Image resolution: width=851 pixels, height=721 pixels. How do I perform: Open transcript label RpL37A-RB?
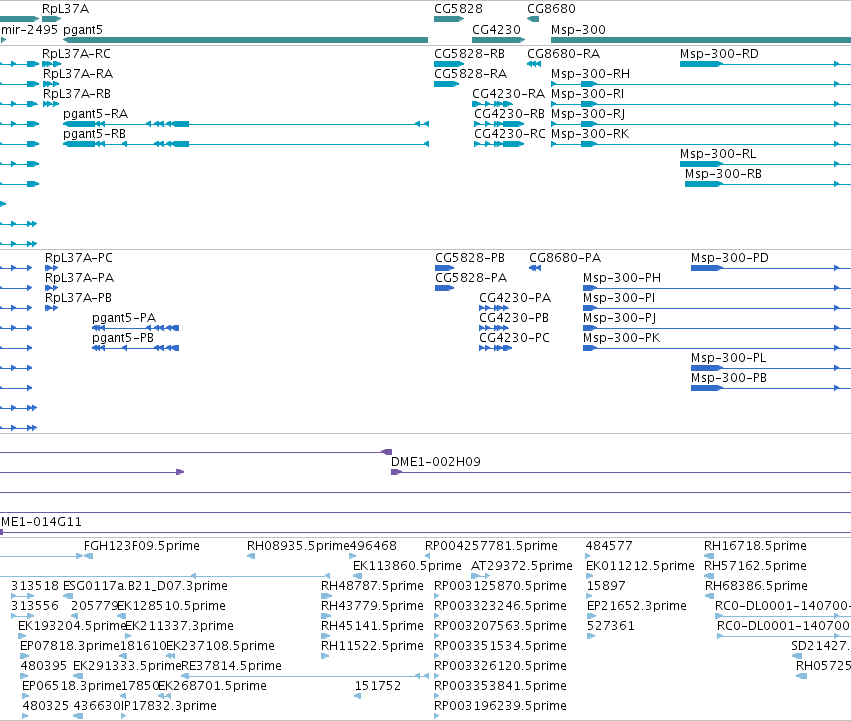pos(77,93)
